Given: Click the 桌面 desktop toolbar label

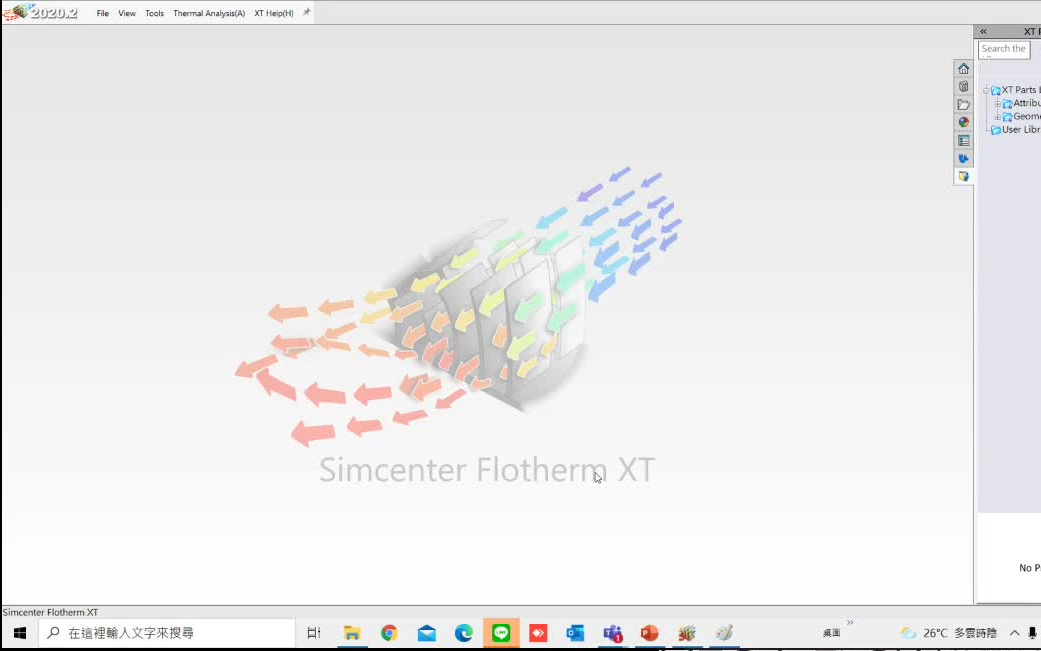Looking at the screenshot, I should (831, 634).
